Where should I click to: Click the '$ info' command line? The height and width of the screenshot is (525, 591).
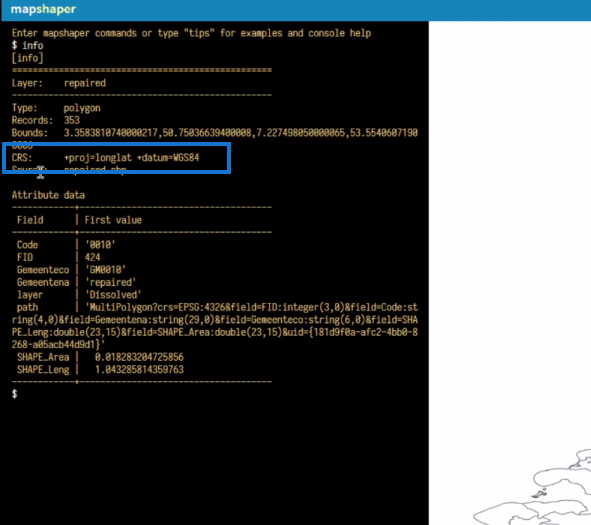(28, 46)
